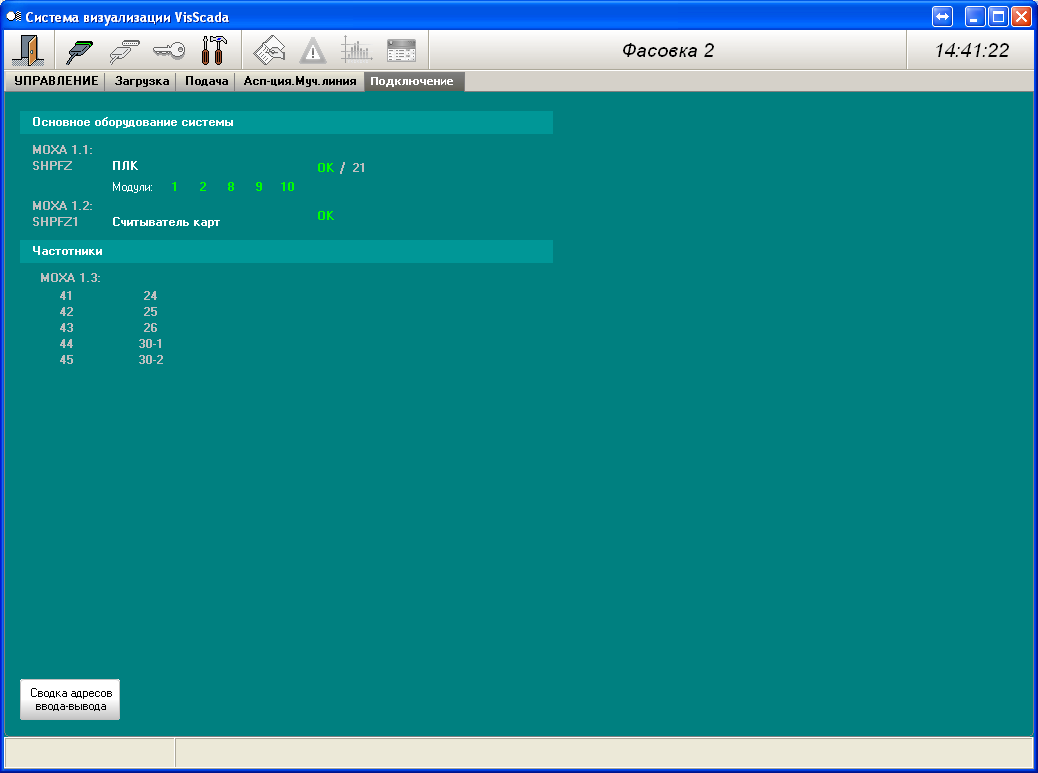Open the warning triangle alarms icon
Viewport: 1038px width, 773px height.
point(313,49)
